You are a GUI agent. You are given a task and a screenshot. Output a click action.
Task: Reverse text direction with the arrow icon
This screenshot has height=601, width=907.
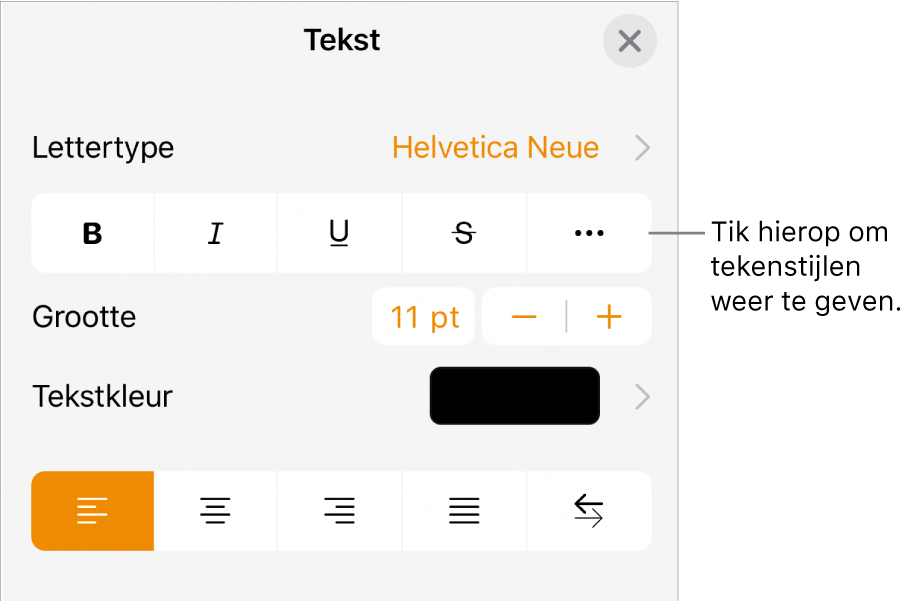click(x=589, y=511)
